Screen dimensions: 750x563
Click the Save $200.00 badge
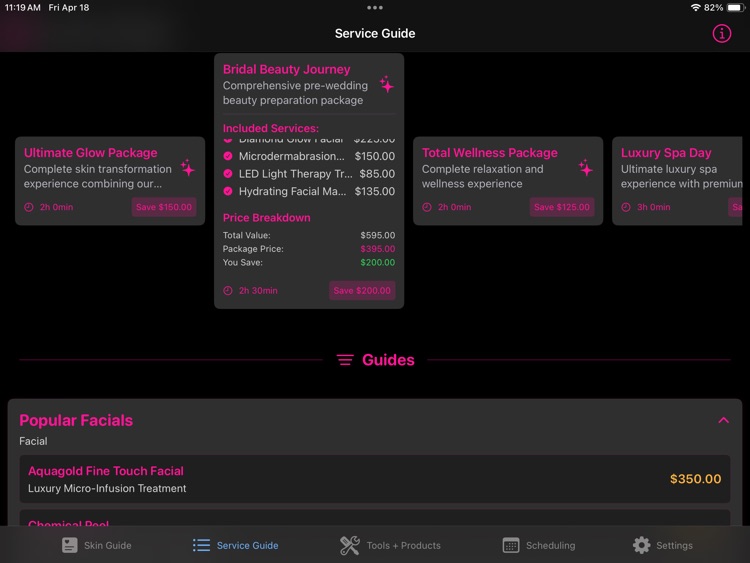tap(362, 291)
